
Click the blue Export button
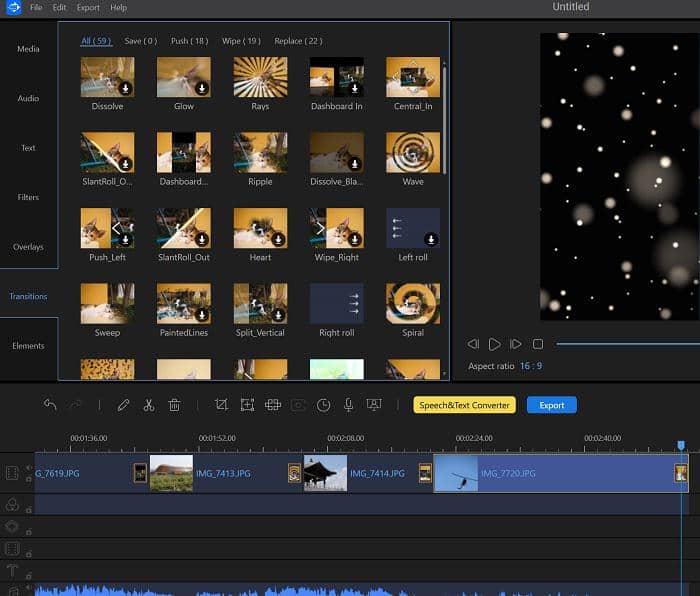552,405
